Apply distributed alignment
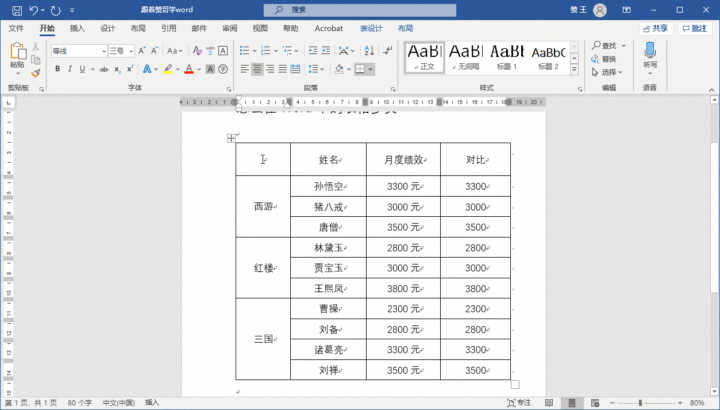Image resolution: width=720 pixels, height=410 pixels. tap(296, 69)
